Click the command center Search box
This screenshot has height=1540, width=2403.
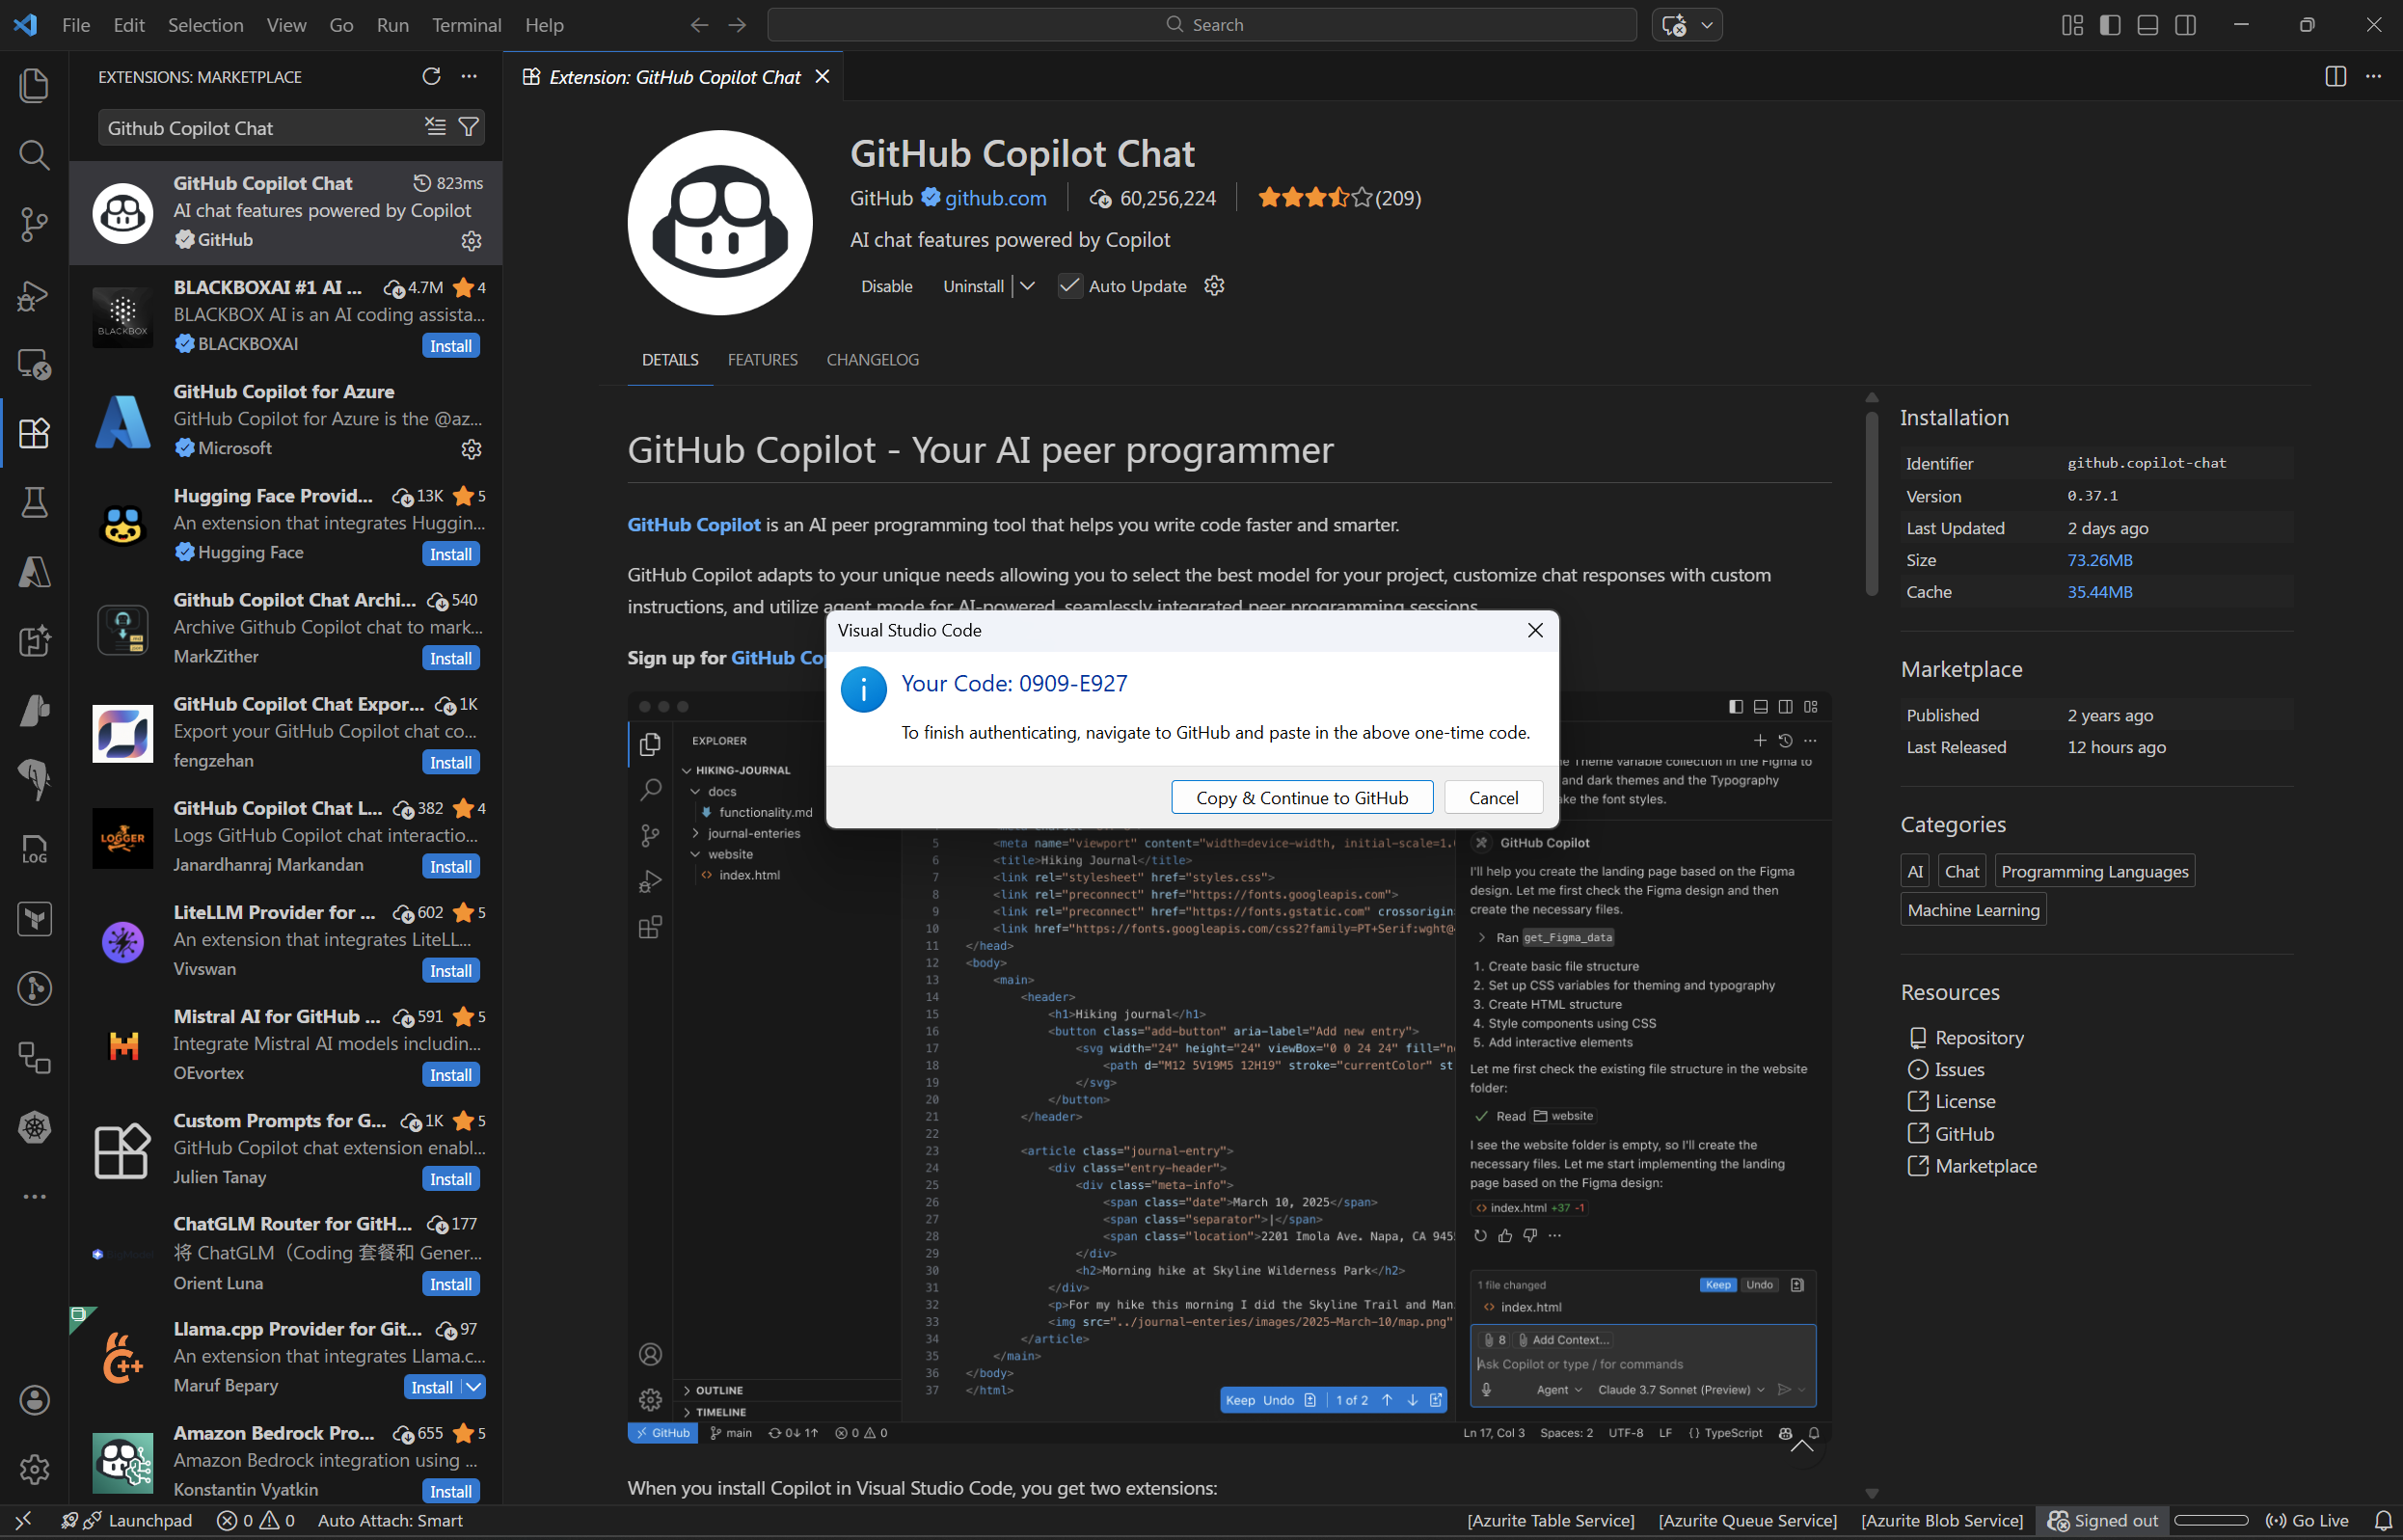click(1201, 25)
